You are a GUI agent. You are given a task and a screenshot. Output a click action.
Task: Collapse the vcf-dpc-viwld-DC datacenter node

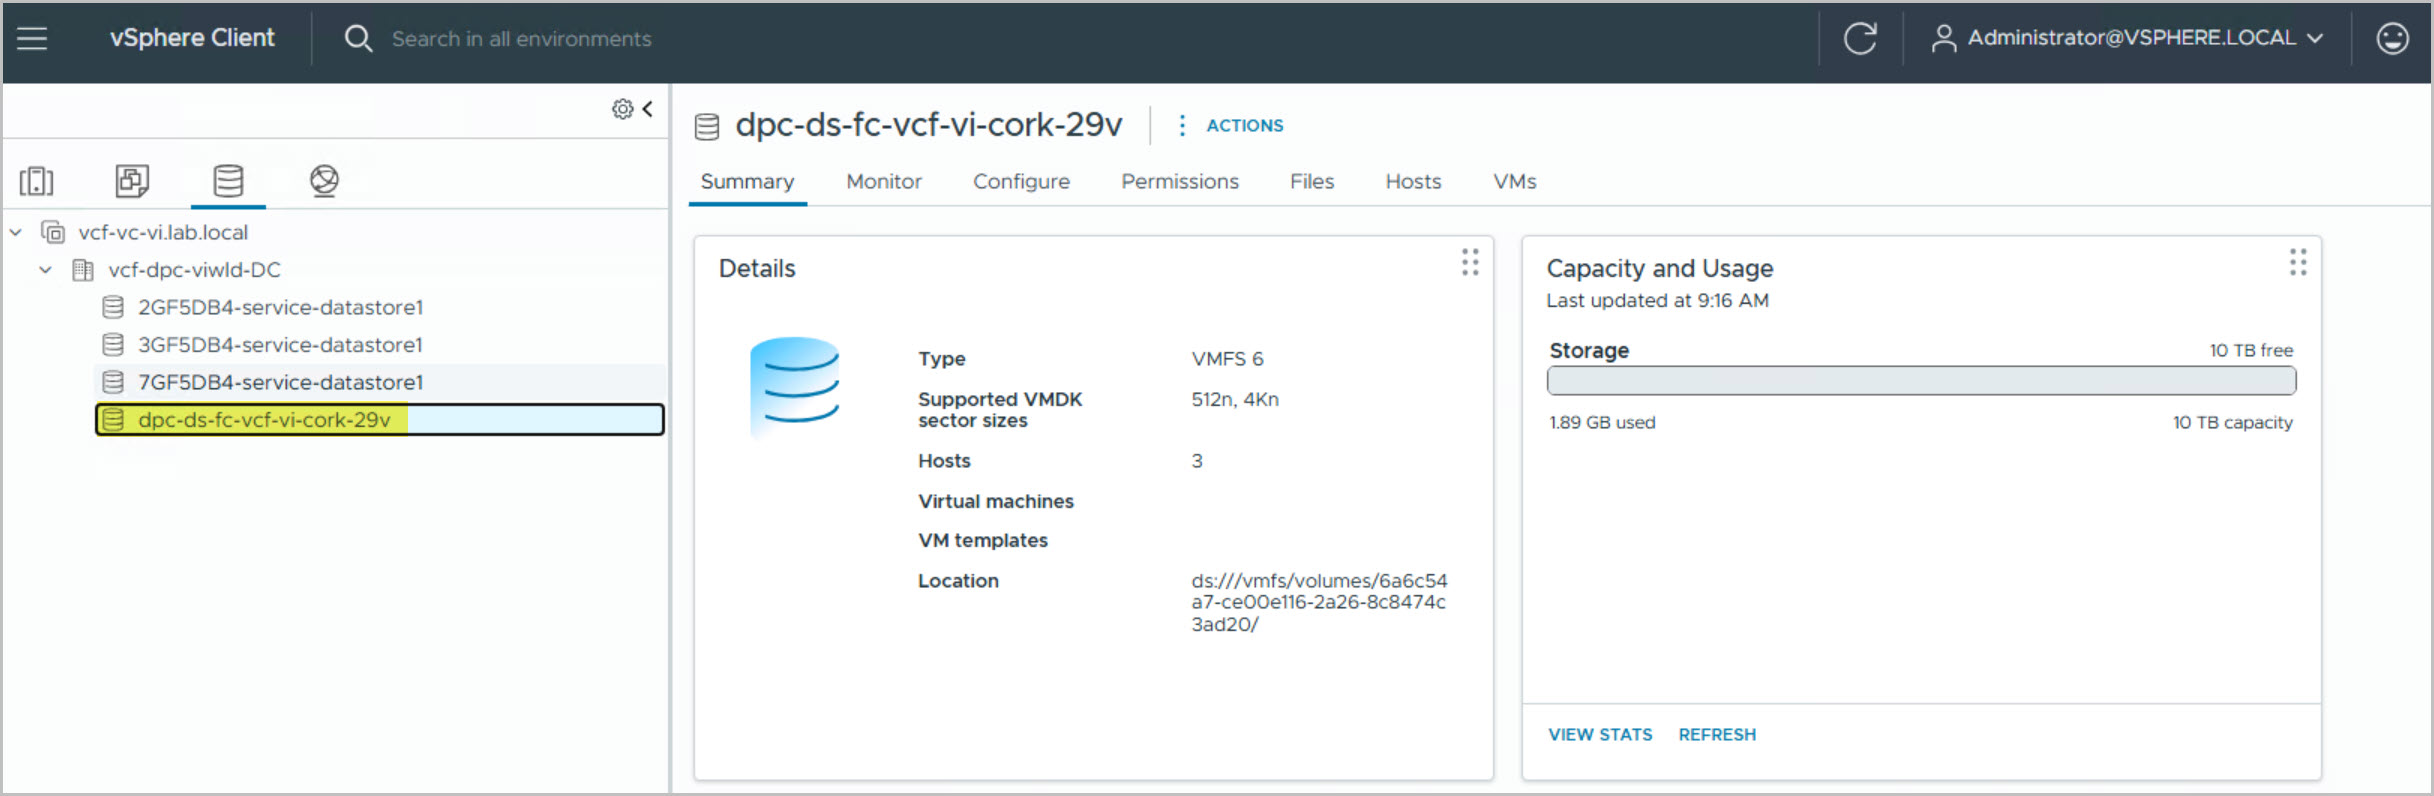pos(46,270)
